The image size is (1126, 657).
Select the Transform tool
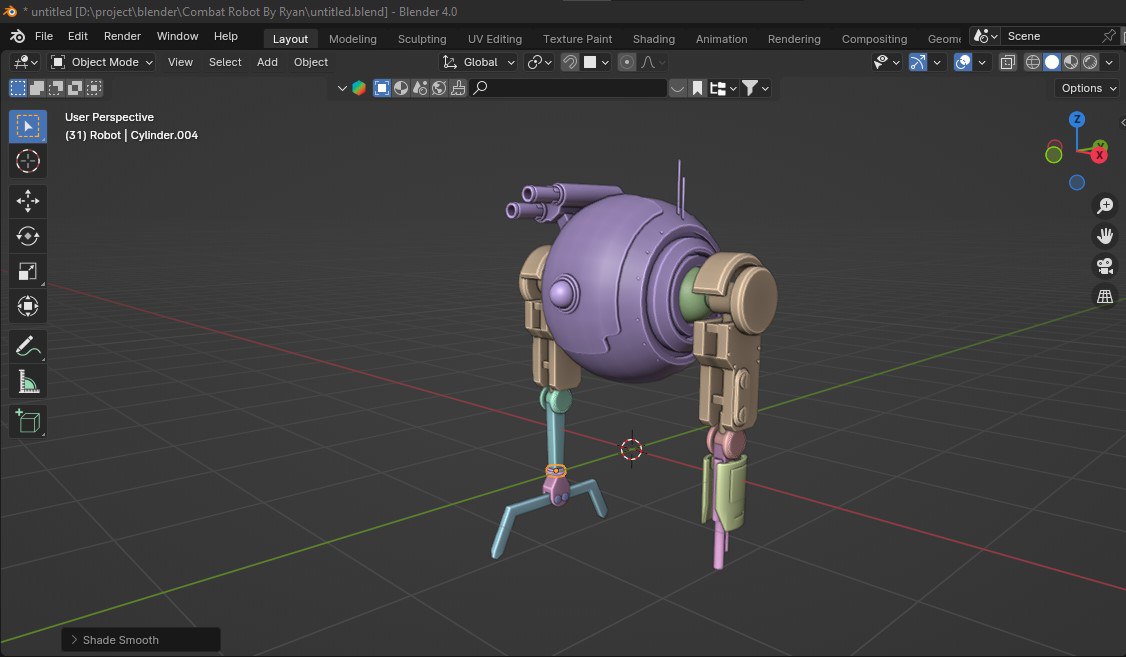(x=28, y=307)
